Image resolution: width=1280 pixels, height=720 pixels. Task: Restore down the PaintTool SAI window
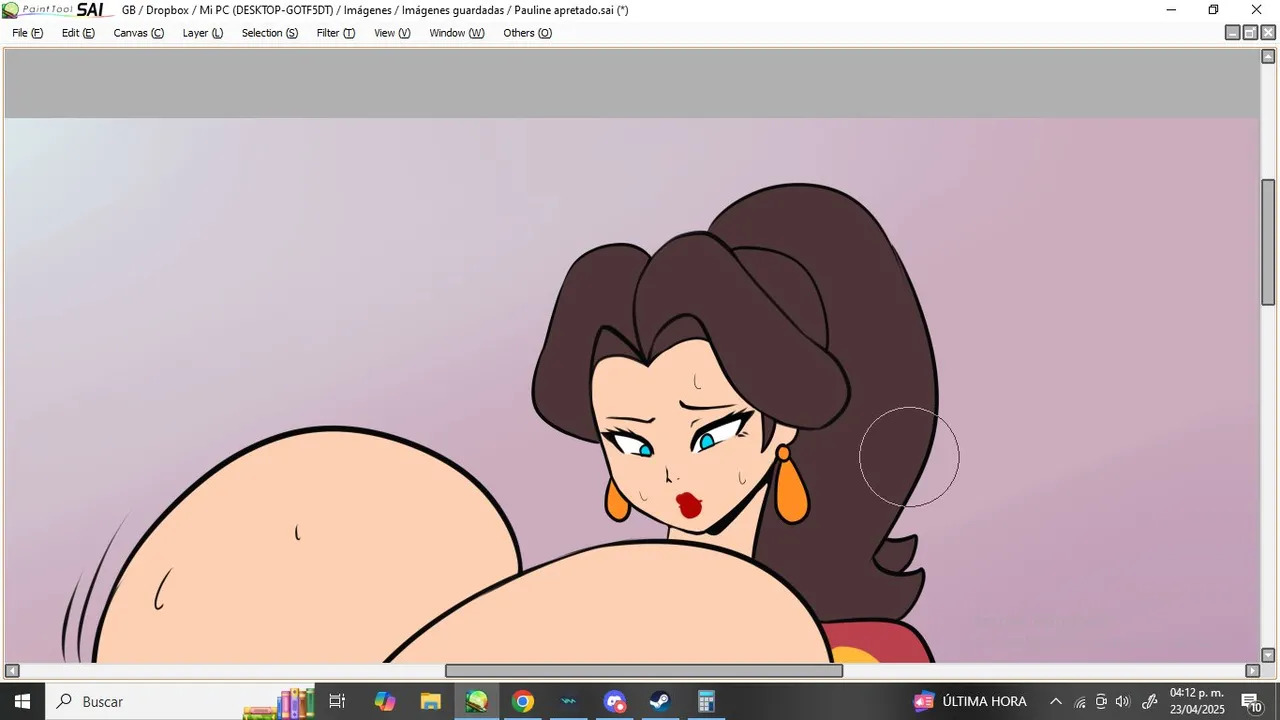(1213, 10)
